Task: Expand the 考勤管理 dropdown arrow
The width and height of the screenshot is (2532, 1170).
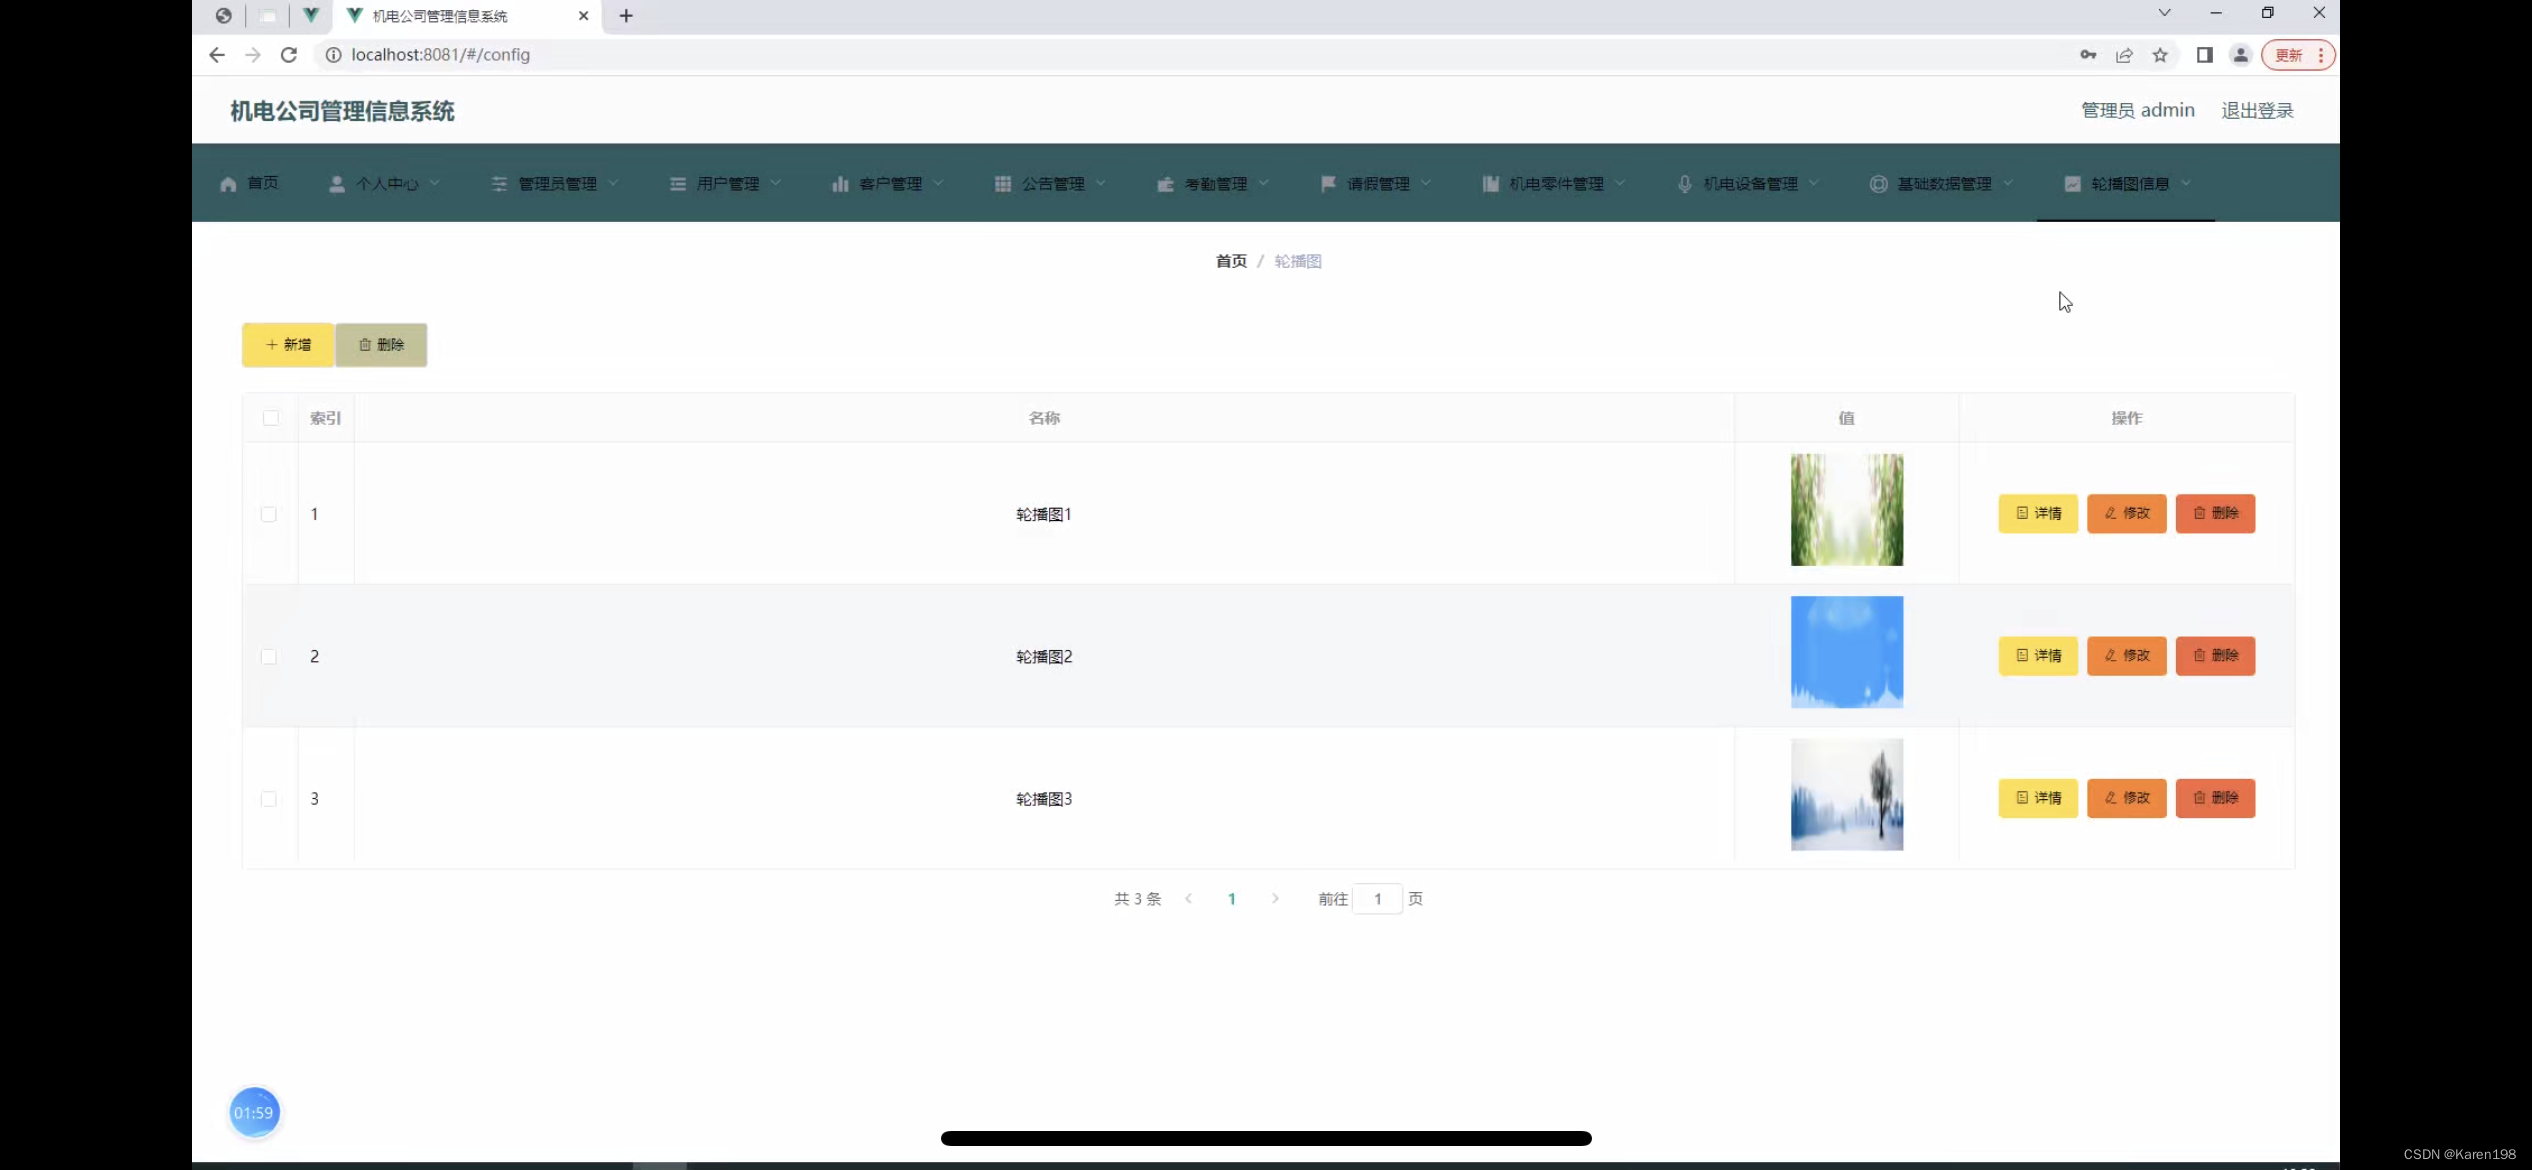Action: pos(1263,183)
